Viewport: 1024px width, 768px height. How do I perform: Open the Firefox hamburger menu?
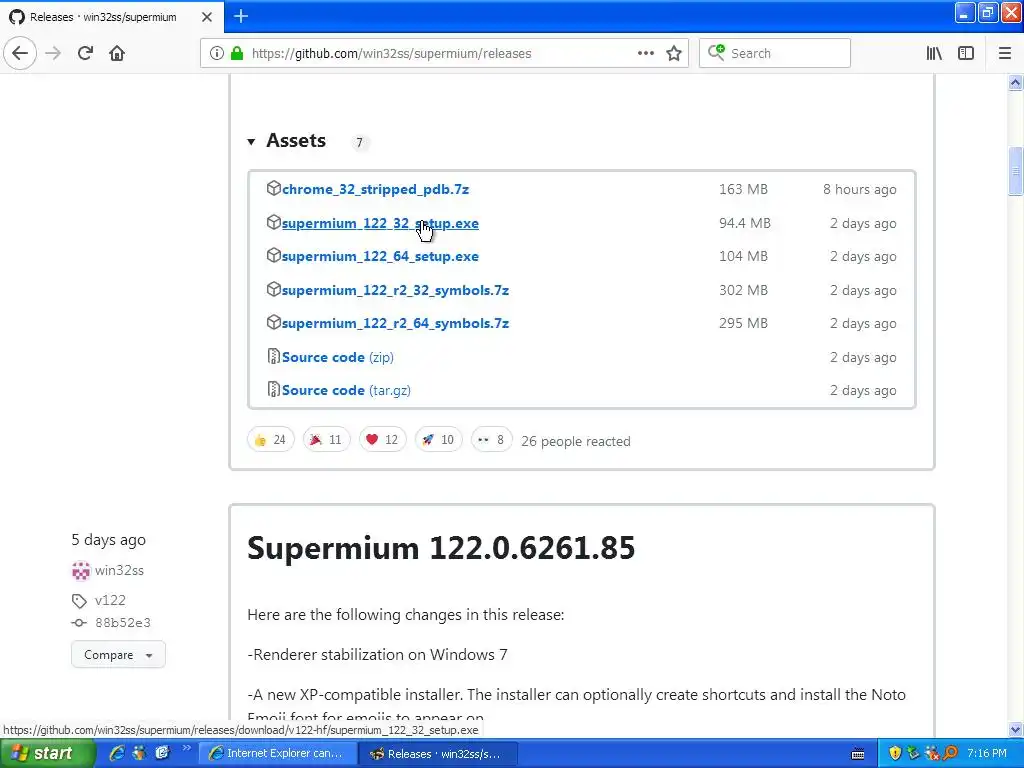point(1004,54)
